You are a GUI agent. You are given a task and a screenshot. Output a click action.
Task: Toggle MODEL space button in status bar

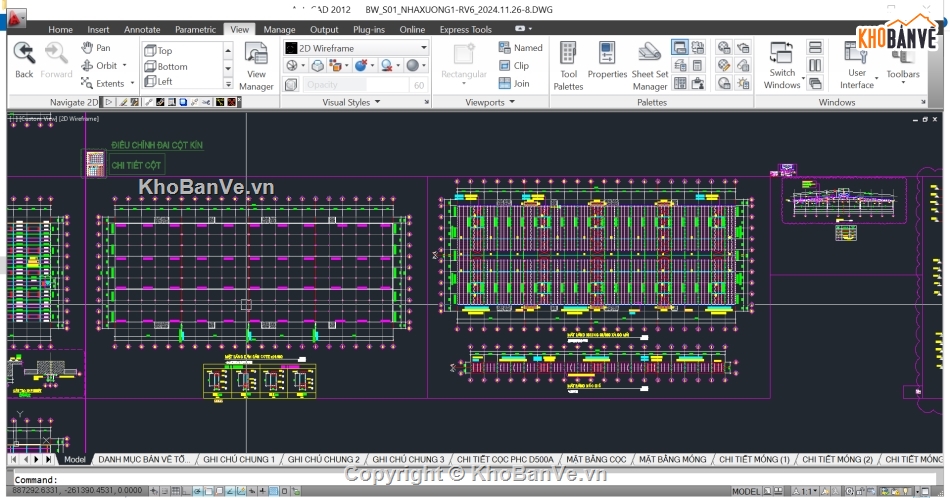pos(745,491)
